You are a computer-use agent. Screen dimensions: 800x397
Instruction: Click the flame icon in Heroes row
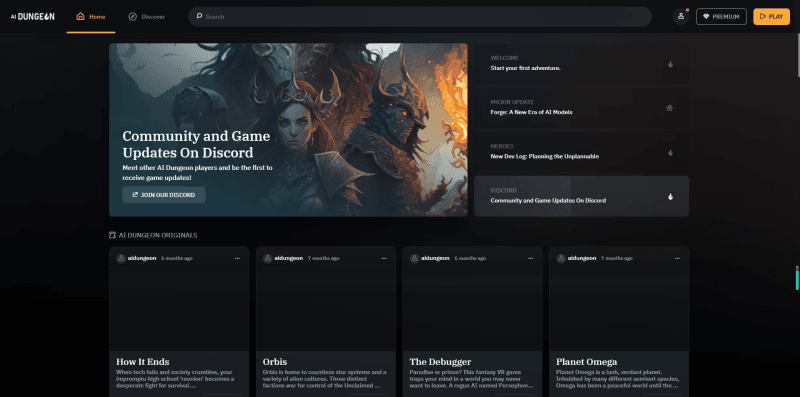point(670,152)
